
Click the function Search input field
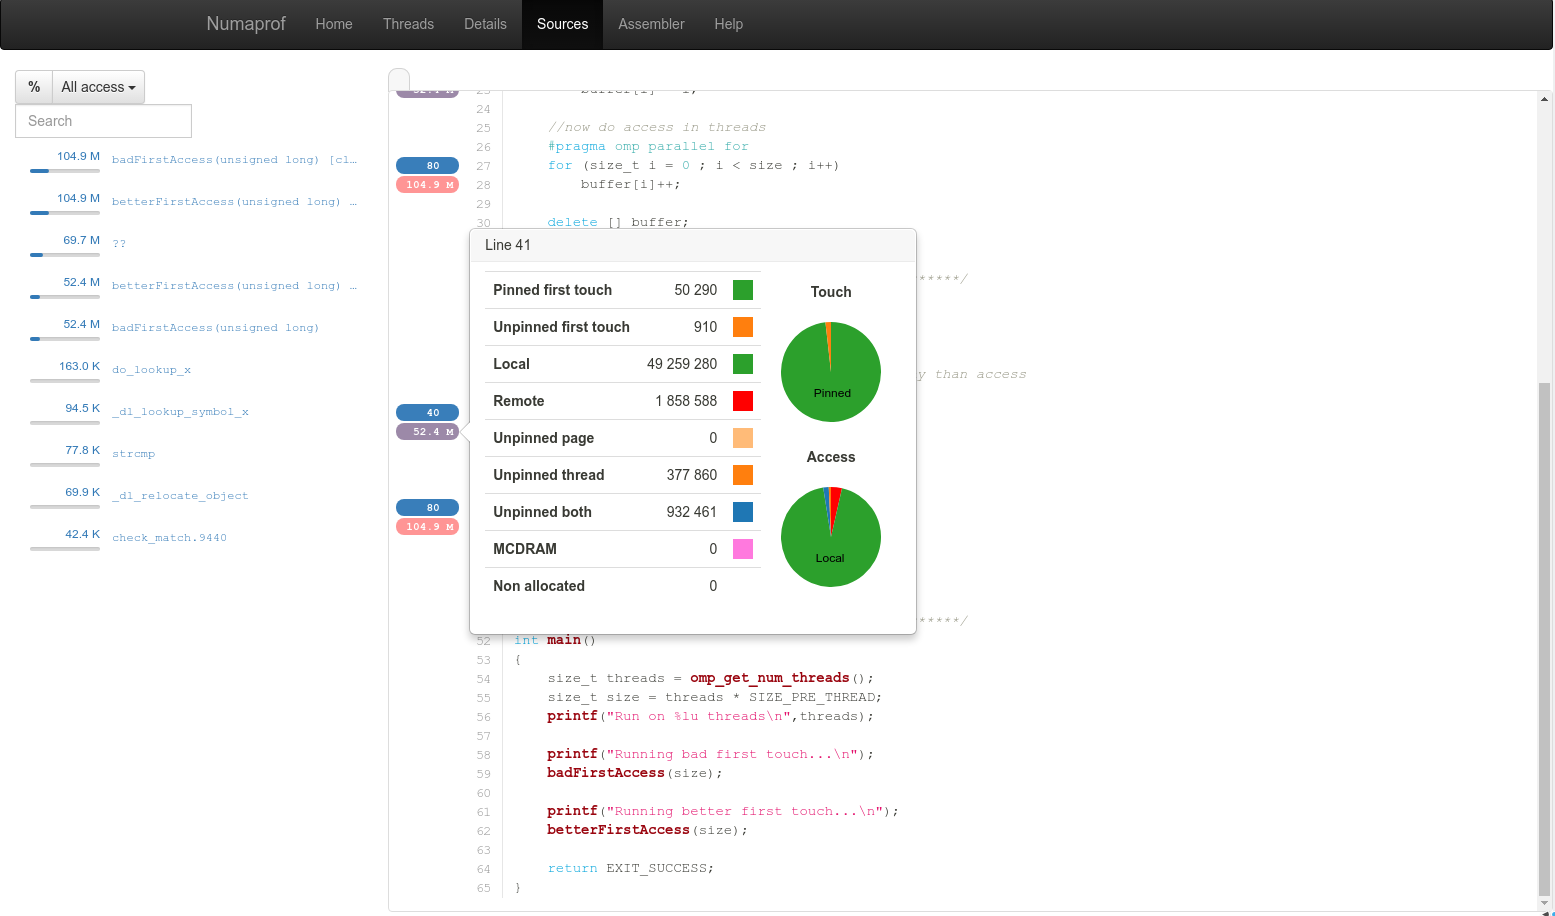(103, 121)
